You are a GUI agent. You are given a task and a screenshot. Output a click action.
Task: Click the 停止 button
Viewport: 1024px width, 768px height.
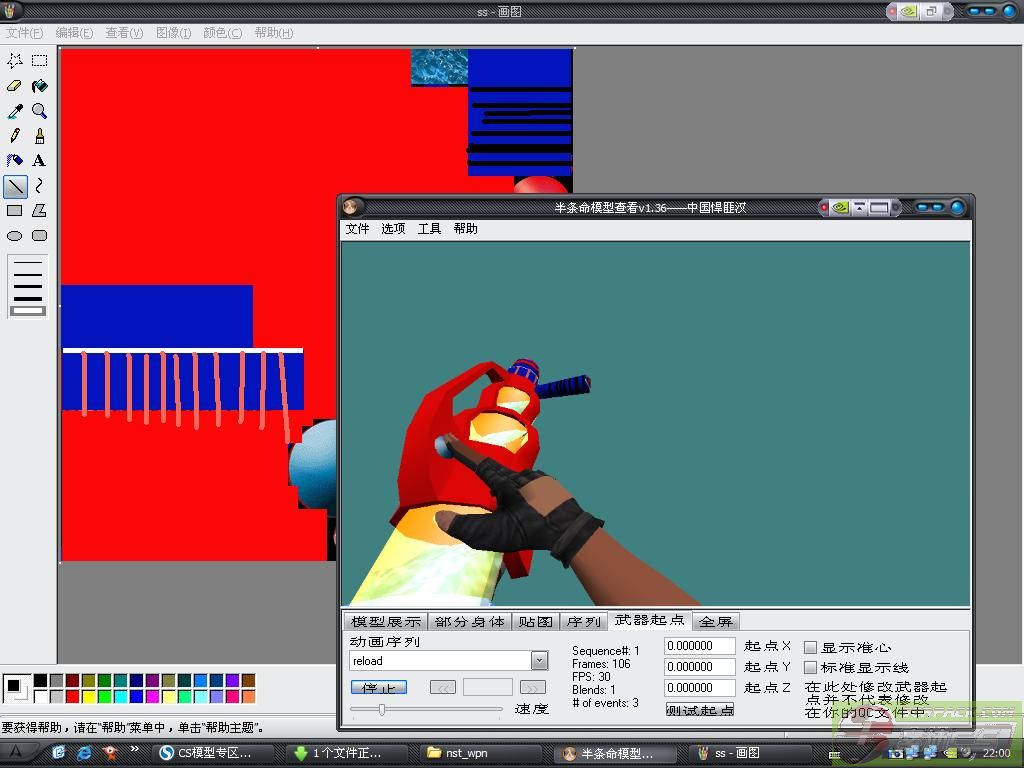pyautogui.click(x=379, y=688)
